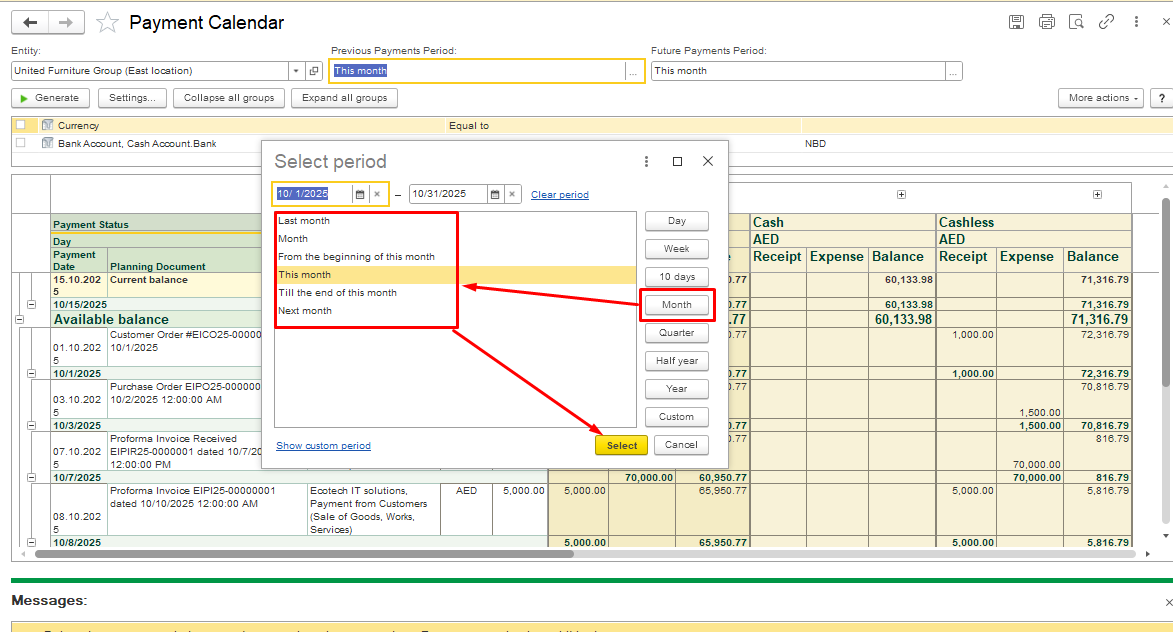The height and width of the screenshot is (632, 1173).
Task: Click the back navigation arrow
Action: pyautogui.click(x=31, y=22)
